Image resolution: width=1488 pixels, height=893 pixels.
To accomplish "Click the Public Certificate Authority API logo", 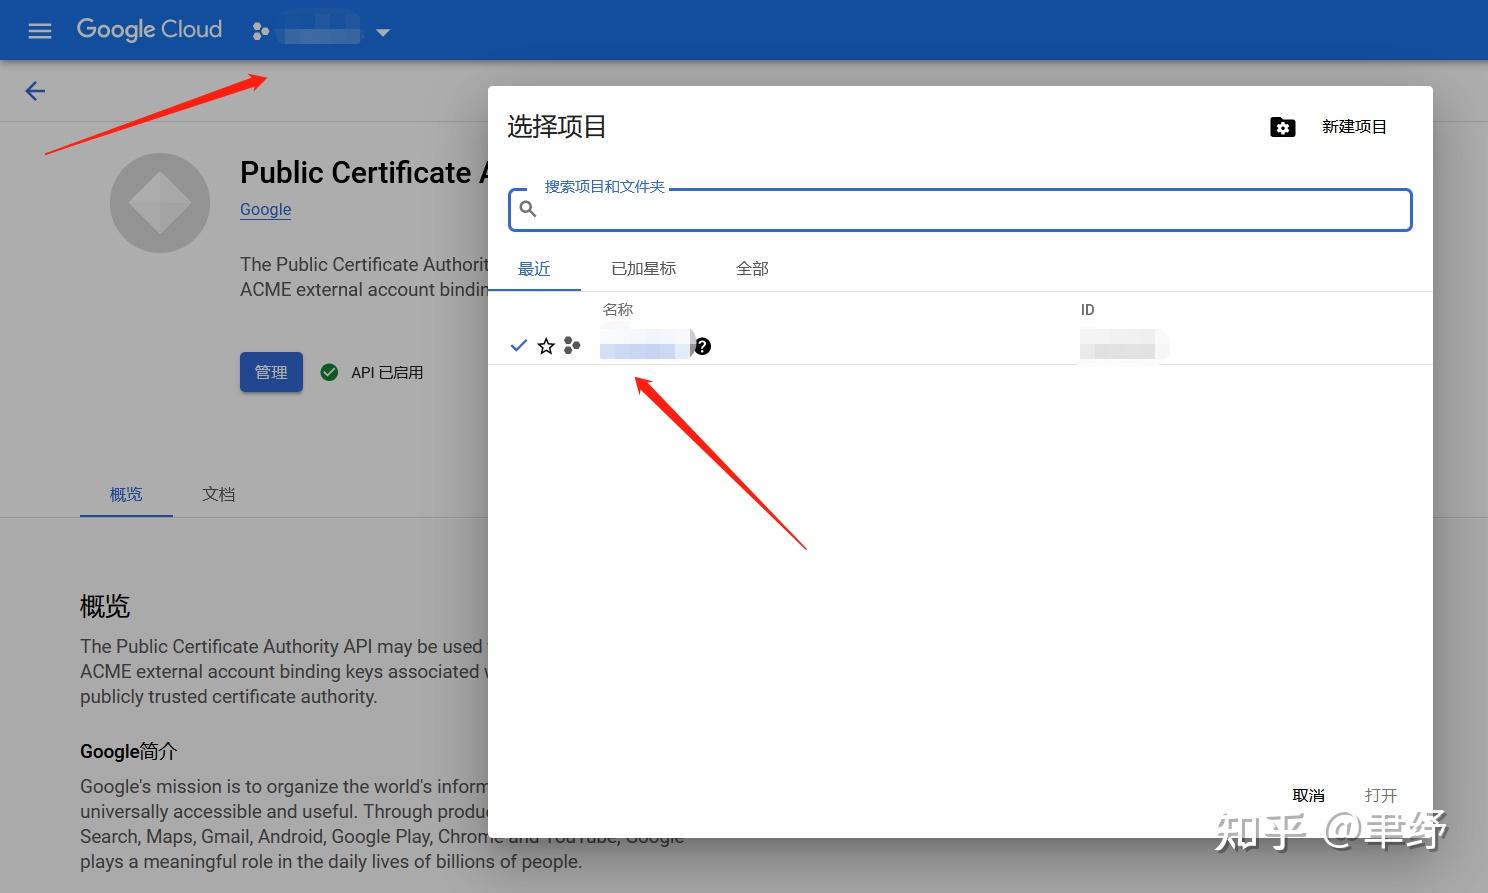I will (160, 203).
